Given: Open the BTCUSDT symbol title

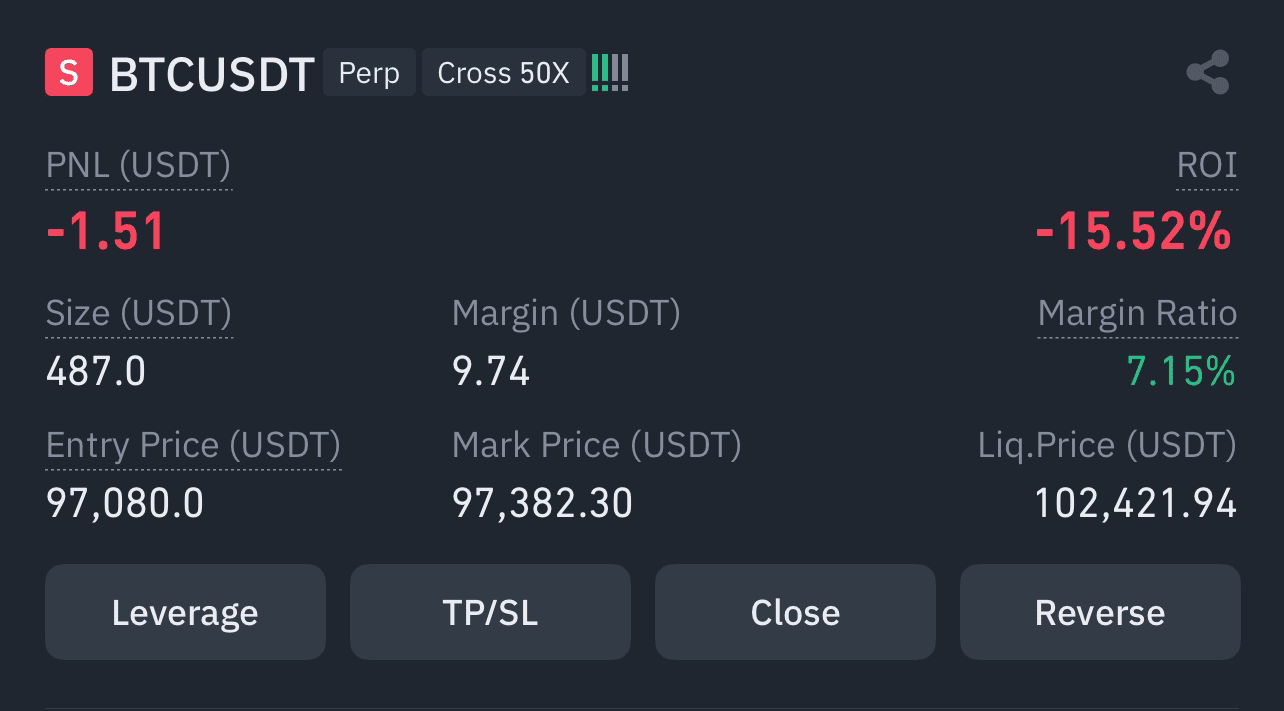Looking at the screenshot, I should point(212,74).
